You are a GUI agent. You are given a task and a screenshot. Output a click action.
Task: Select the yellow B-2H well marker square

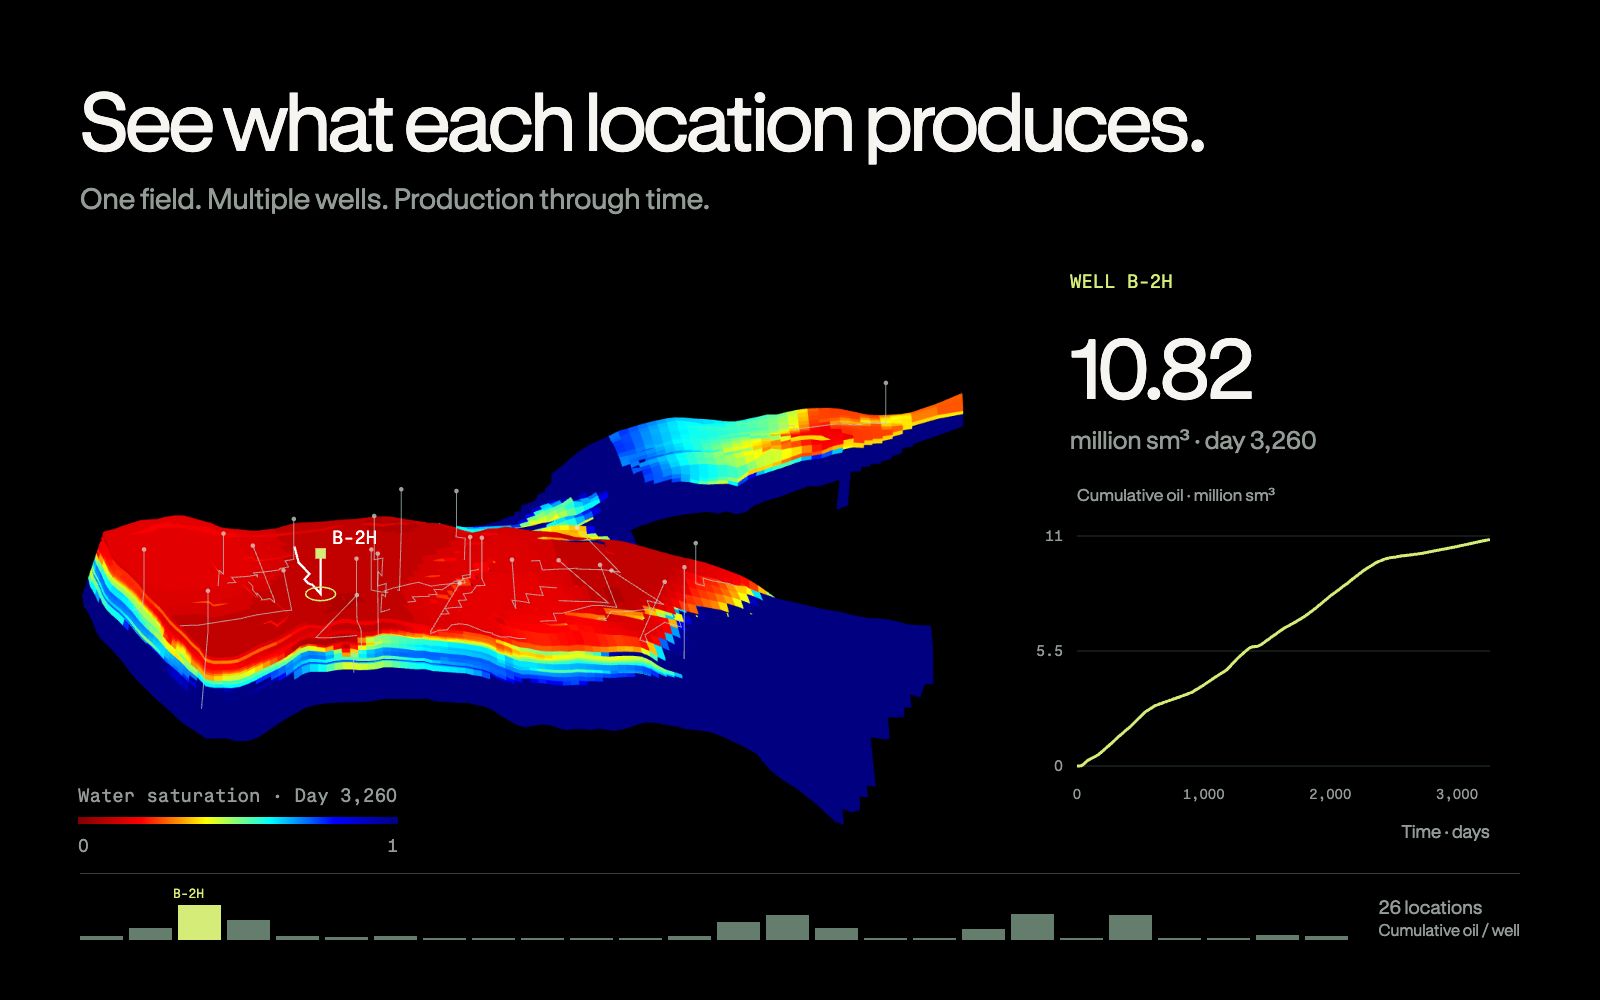click(321, 553)
